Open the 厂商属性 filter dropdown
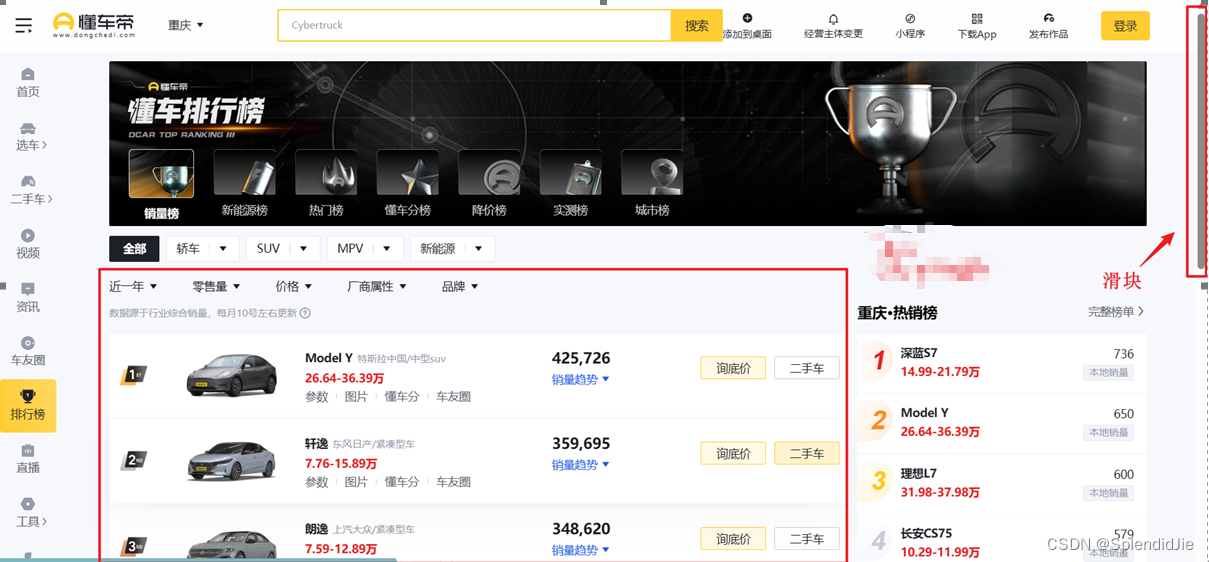The image size is (1209, 562). click(x=377, y=287)
